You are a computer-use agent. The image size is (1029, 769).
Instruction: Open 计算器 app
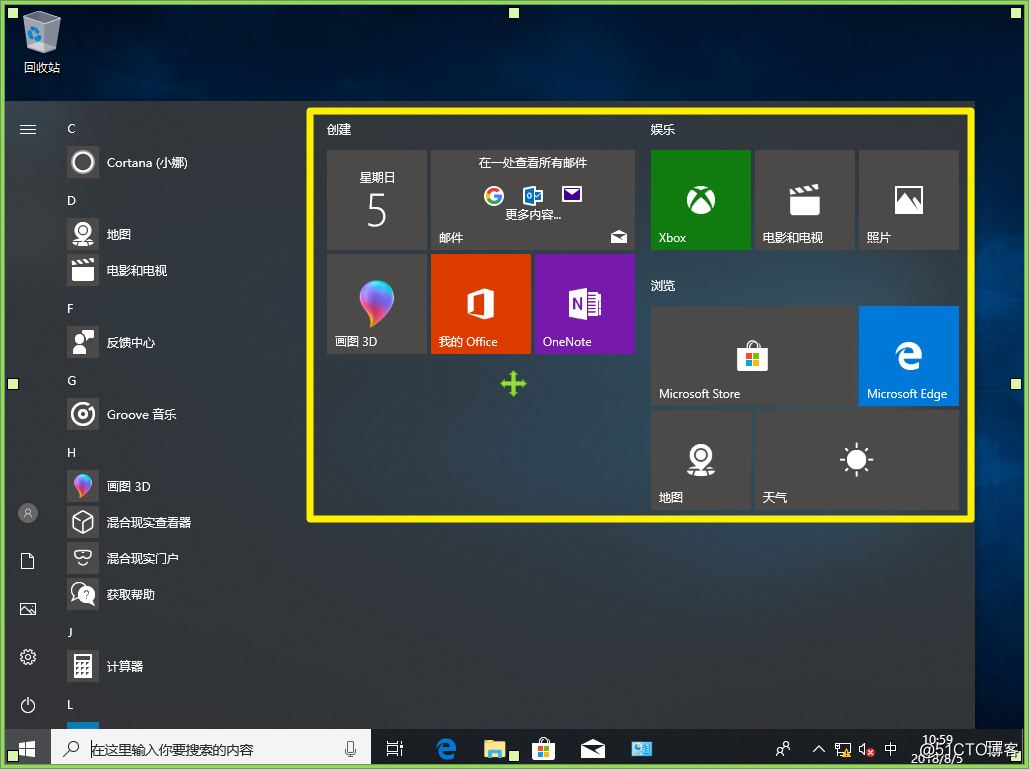(105, 666)
